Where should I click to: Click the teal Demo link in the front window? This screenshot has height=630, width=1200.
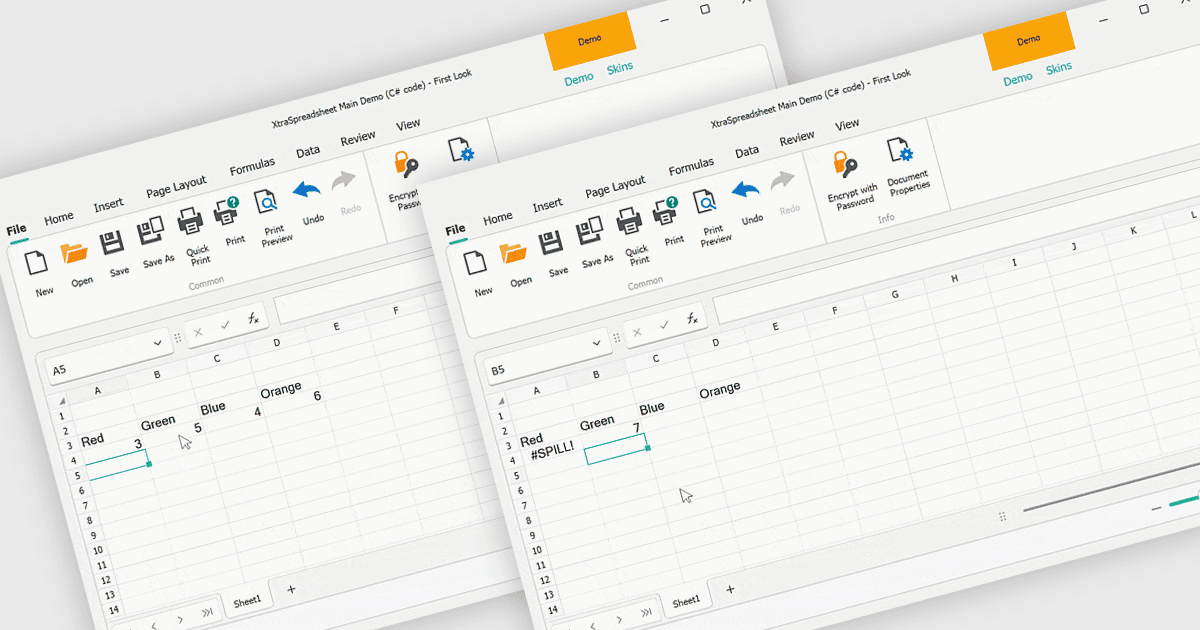click(x=1017, y=79)
